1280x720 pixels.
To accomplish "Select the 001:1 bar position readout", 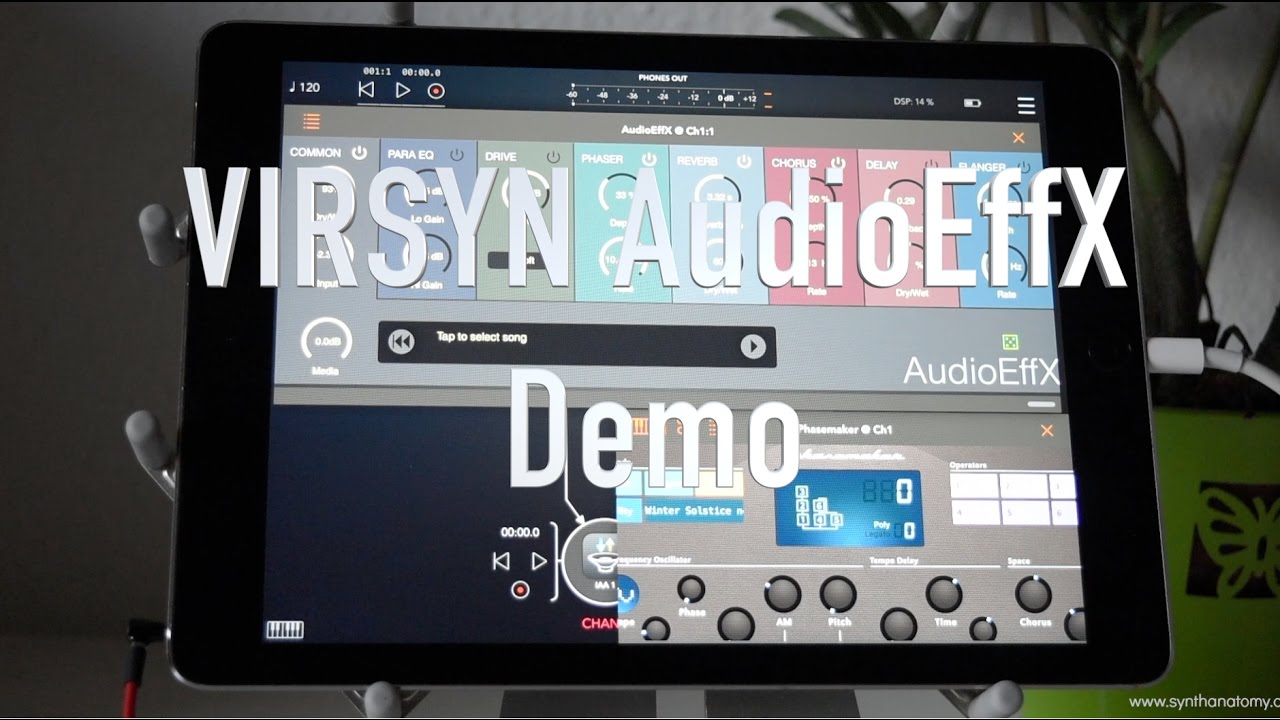I will click(377, 72).
